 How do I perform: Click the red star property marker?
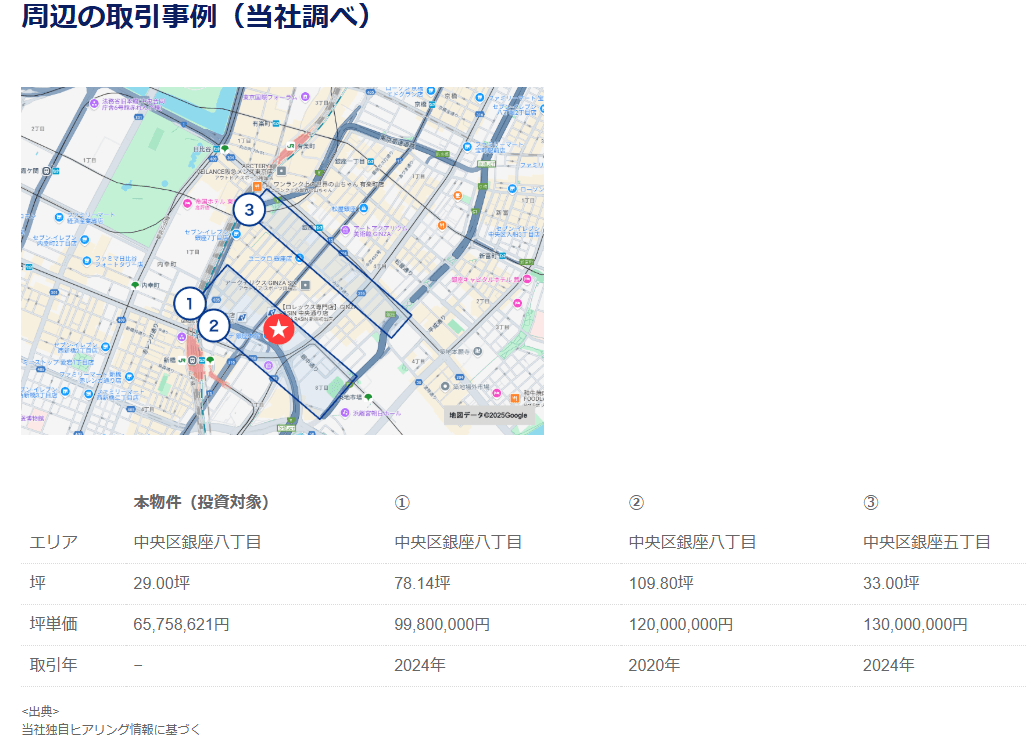click(x=279, y=329)
